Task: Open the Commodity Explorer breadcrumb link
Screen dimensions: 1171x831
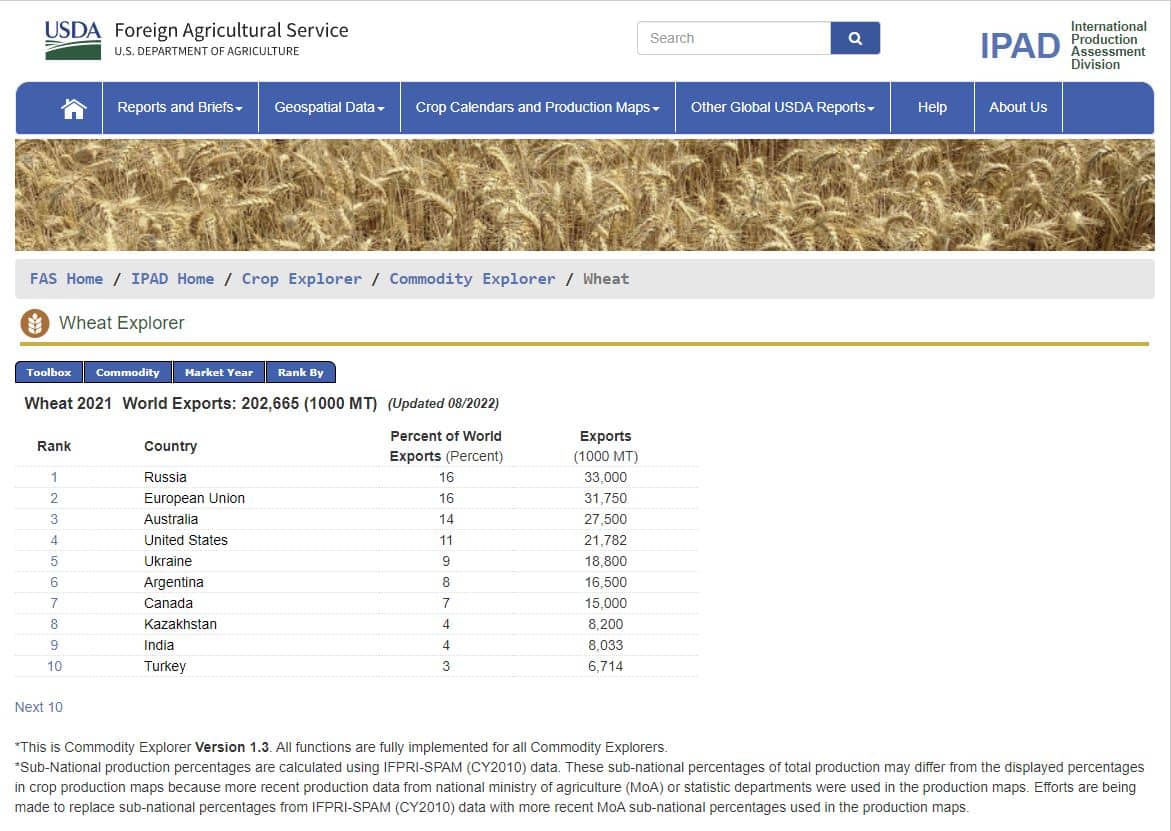Action: coord(472,279)
